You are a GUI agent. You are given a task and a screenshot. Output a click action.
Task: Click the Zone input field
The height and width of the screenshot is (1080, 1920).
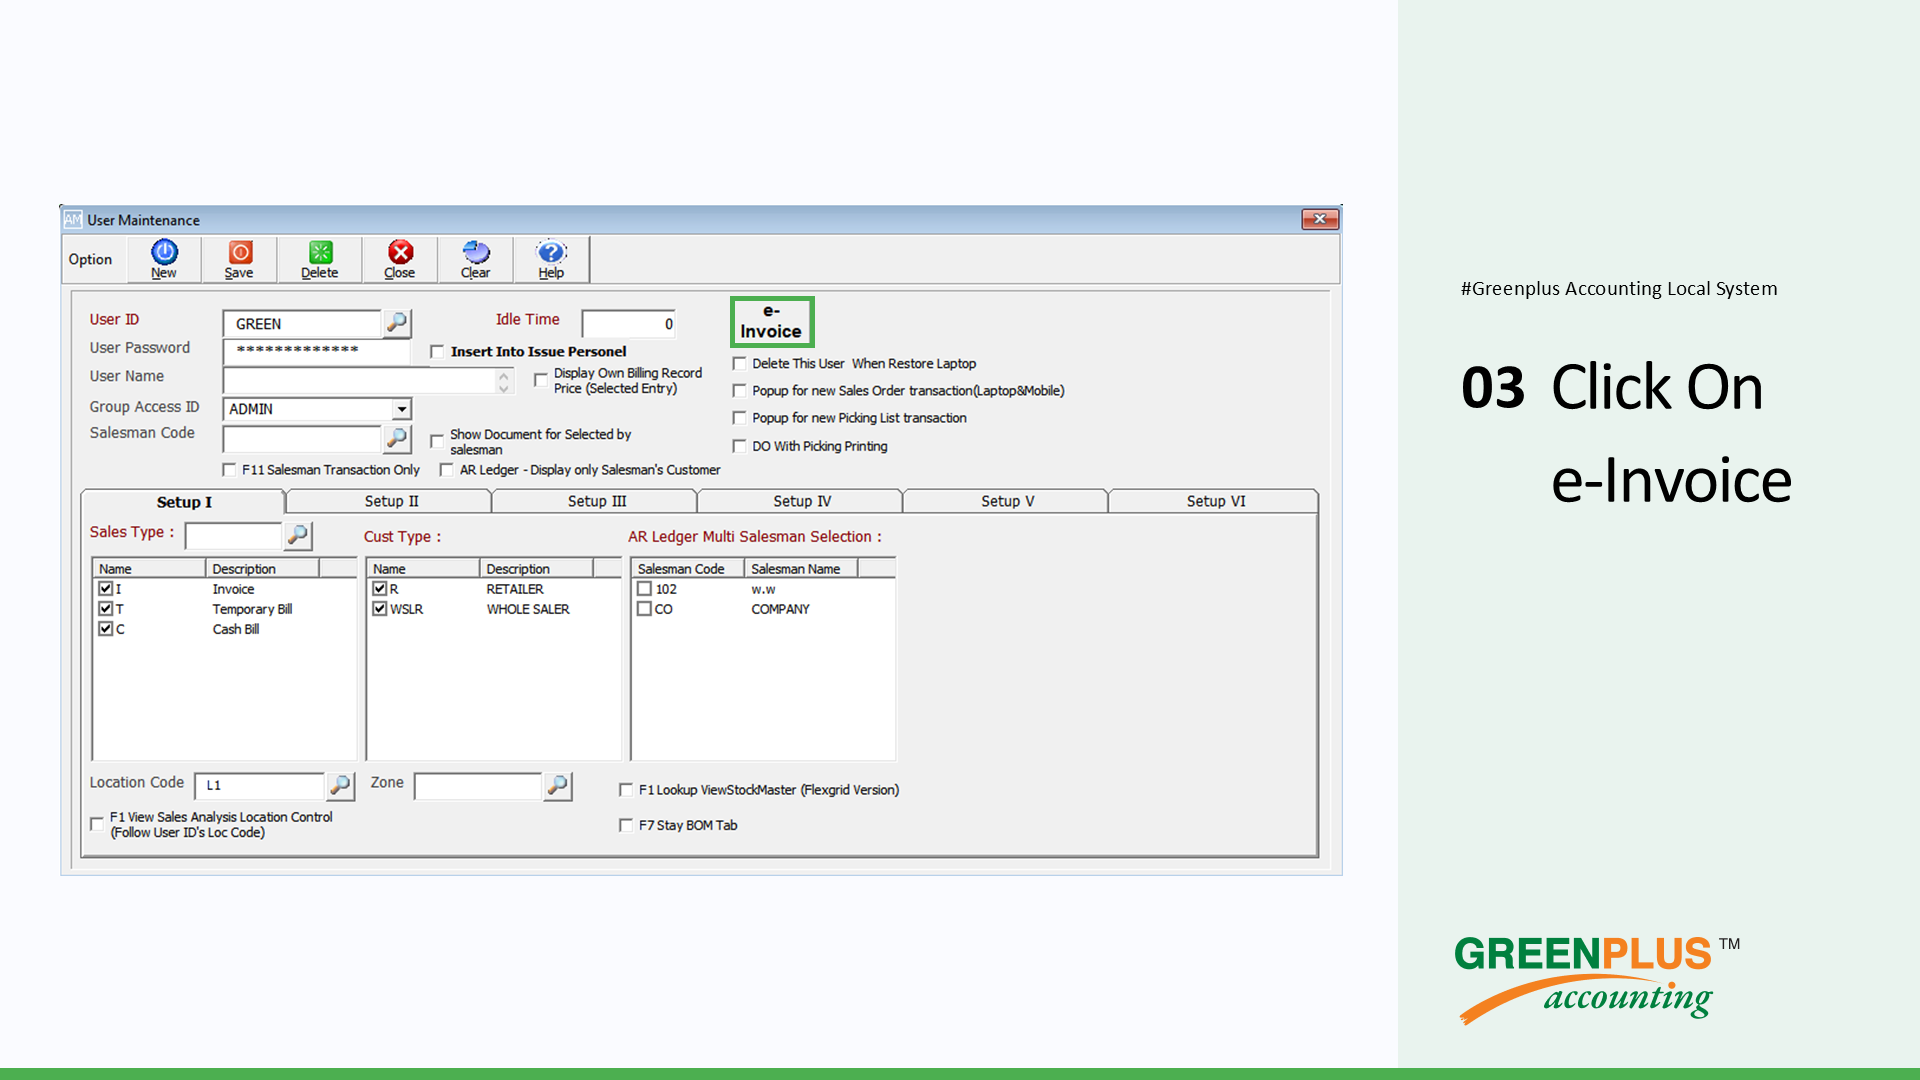[478, 786]
